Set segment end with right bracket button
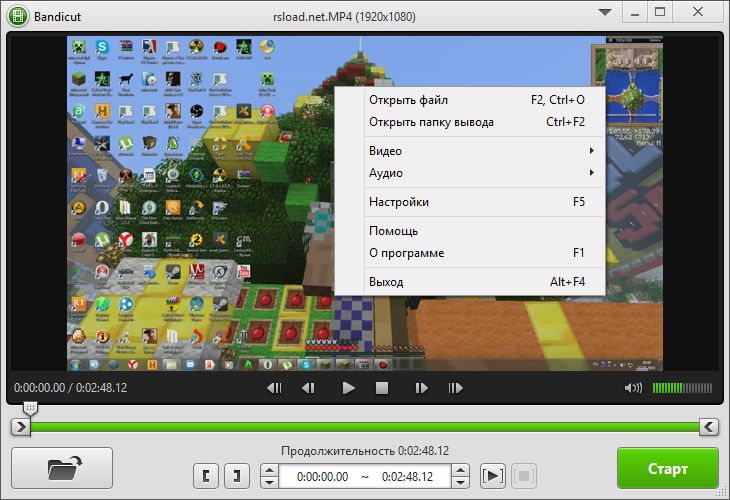Viewport: 730px width, 500px height. pyautogui.click(x=237, y=476)
